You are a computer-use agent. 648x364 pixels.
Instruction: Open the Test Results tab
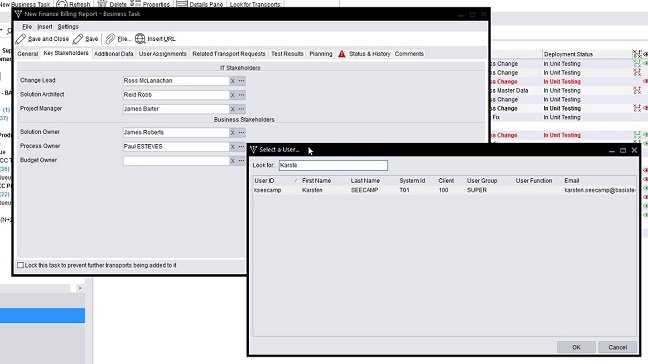tap(287, 54)
